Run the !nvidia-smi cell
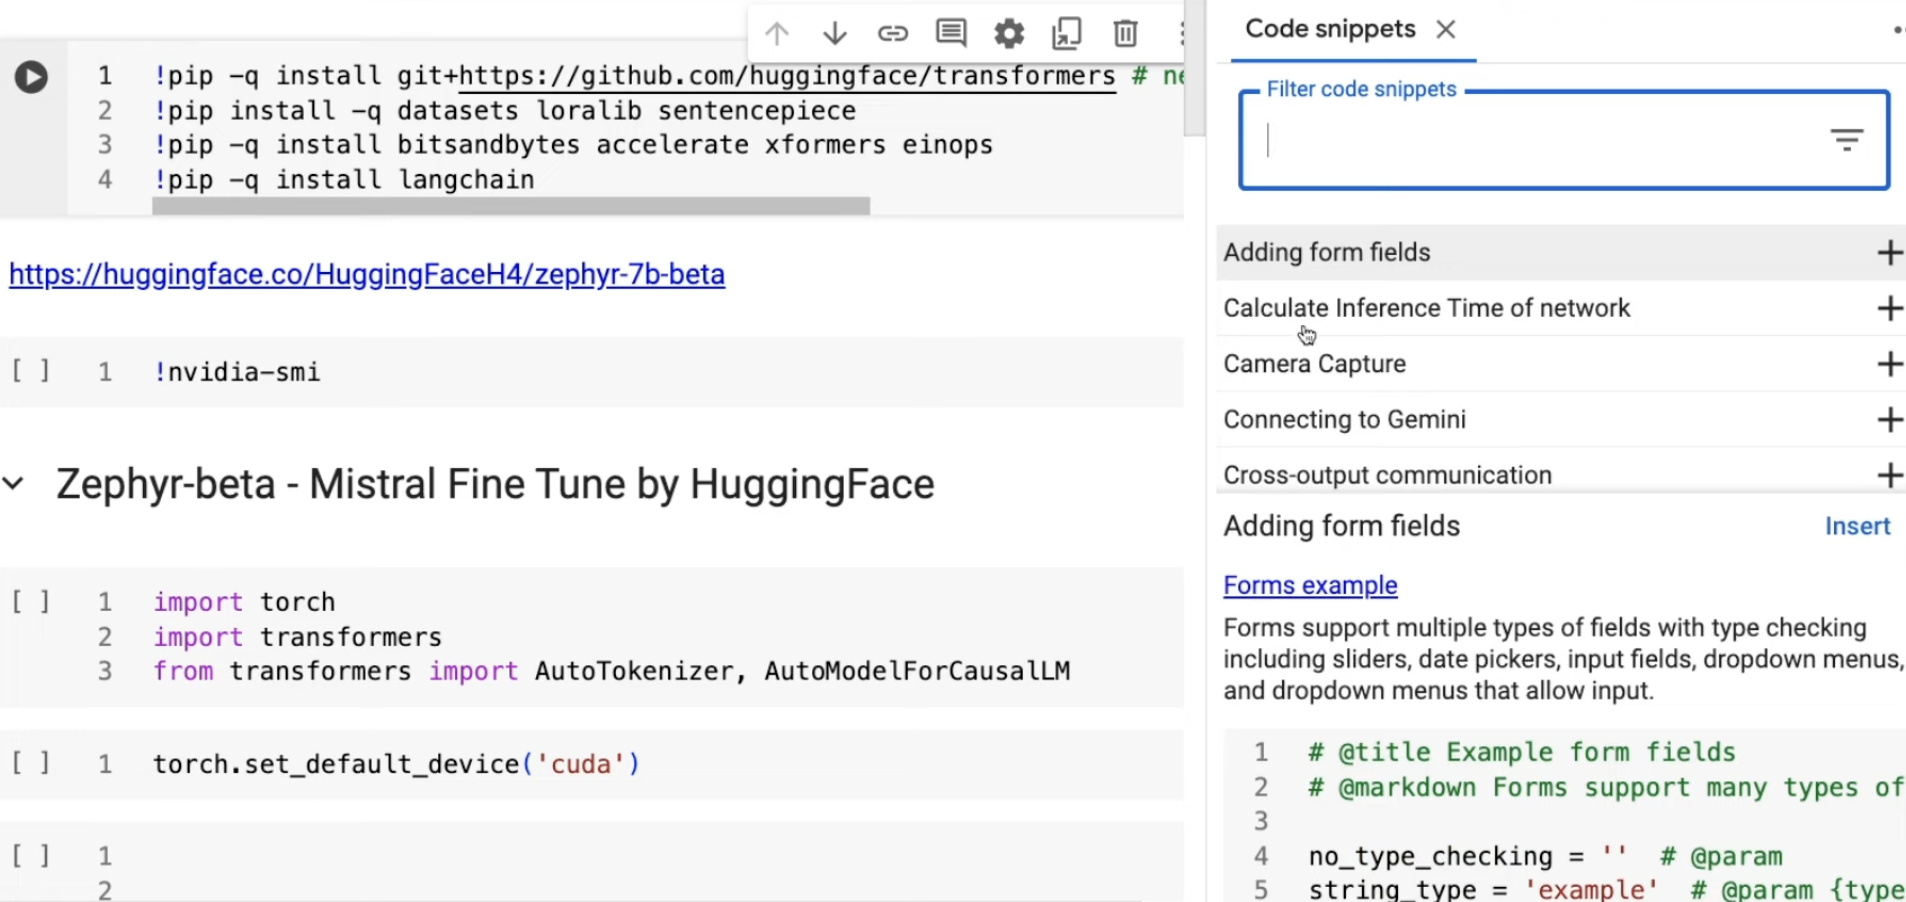Viewport: 1906px width, 902px height. (30, 371)
